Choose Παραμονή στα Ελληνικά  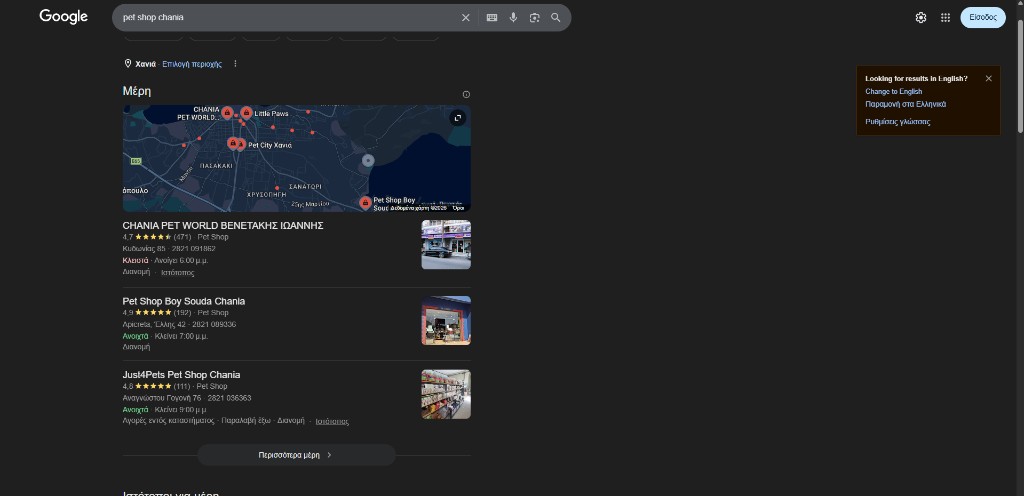906,104
